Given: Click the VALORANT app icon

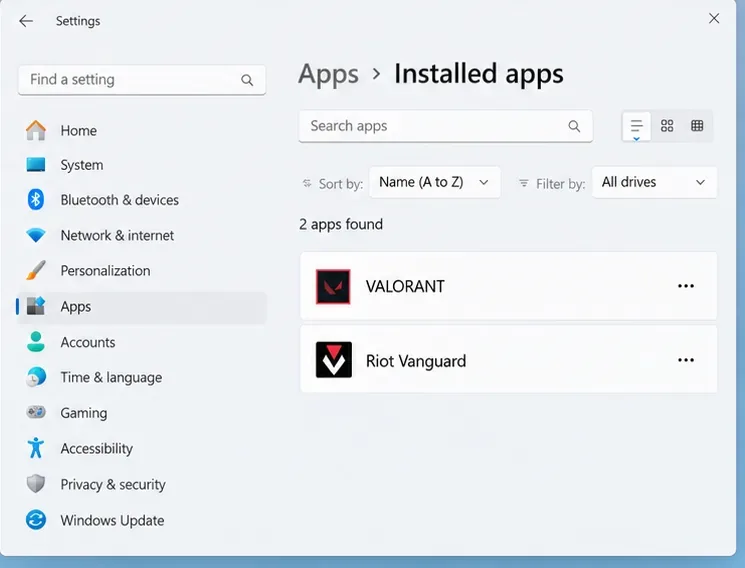Looking at the screenshot, I should pyautogui.click(x=333, y=287).
